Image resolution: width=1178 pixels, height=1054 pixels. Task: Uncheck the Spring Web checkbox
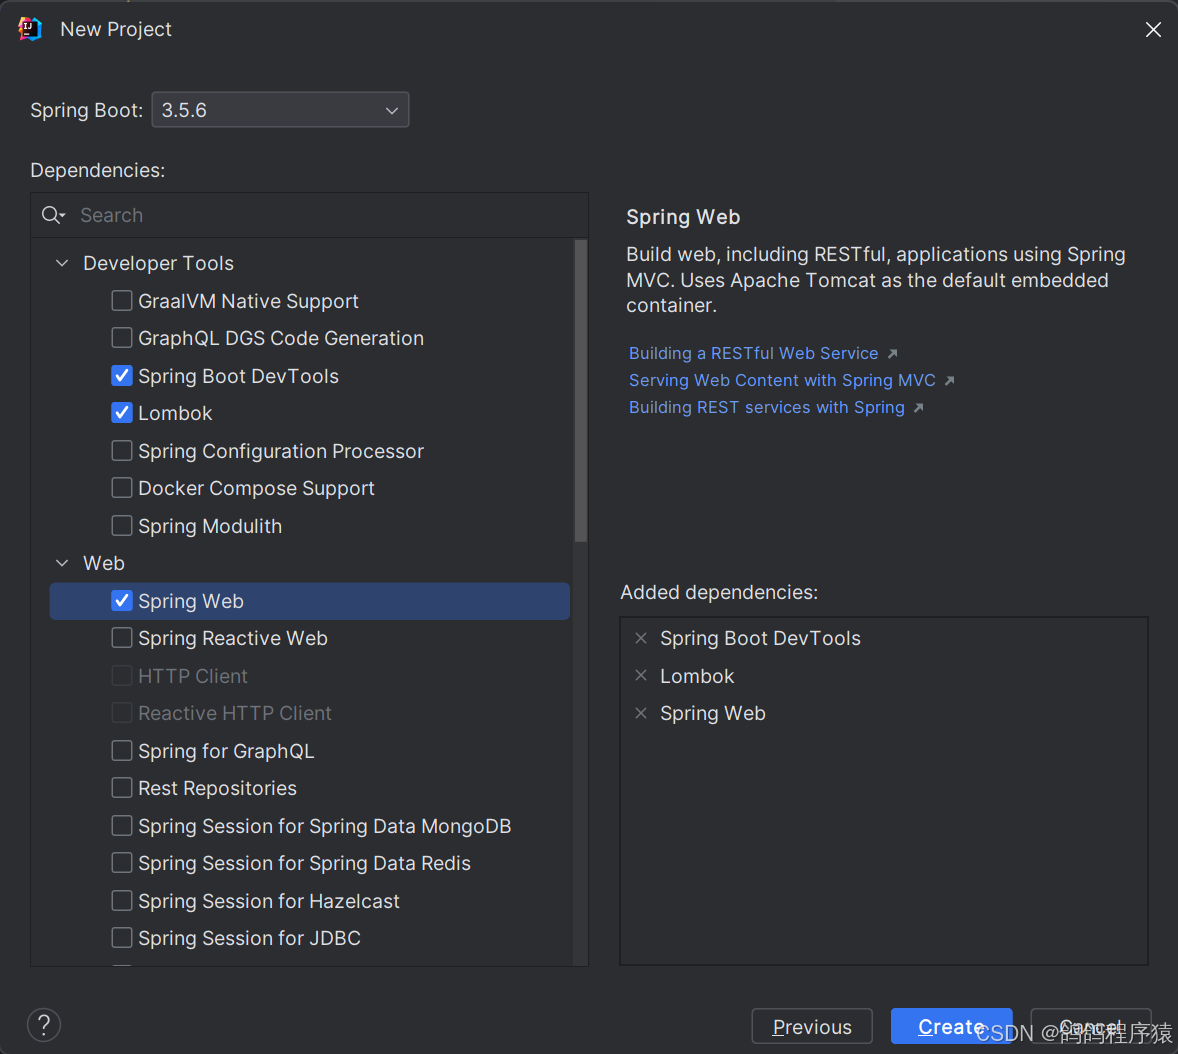pos(122,601)
